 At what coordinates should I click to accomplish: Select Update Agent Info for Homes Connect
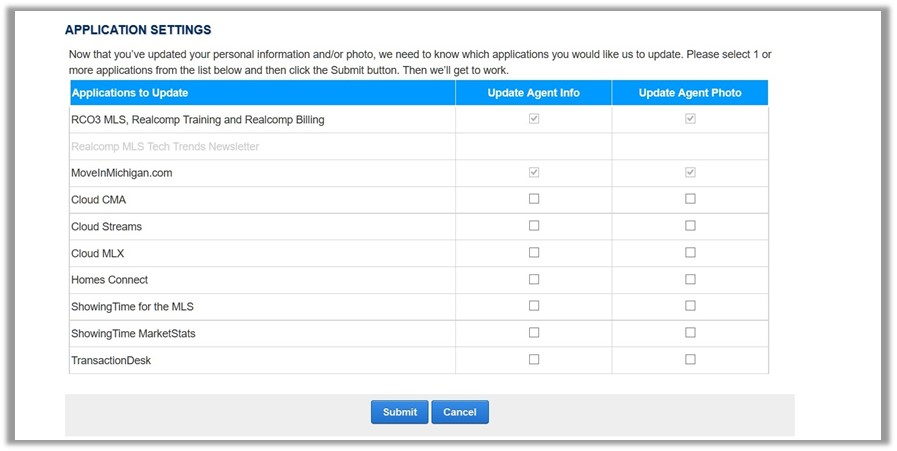tap(534, 279)
